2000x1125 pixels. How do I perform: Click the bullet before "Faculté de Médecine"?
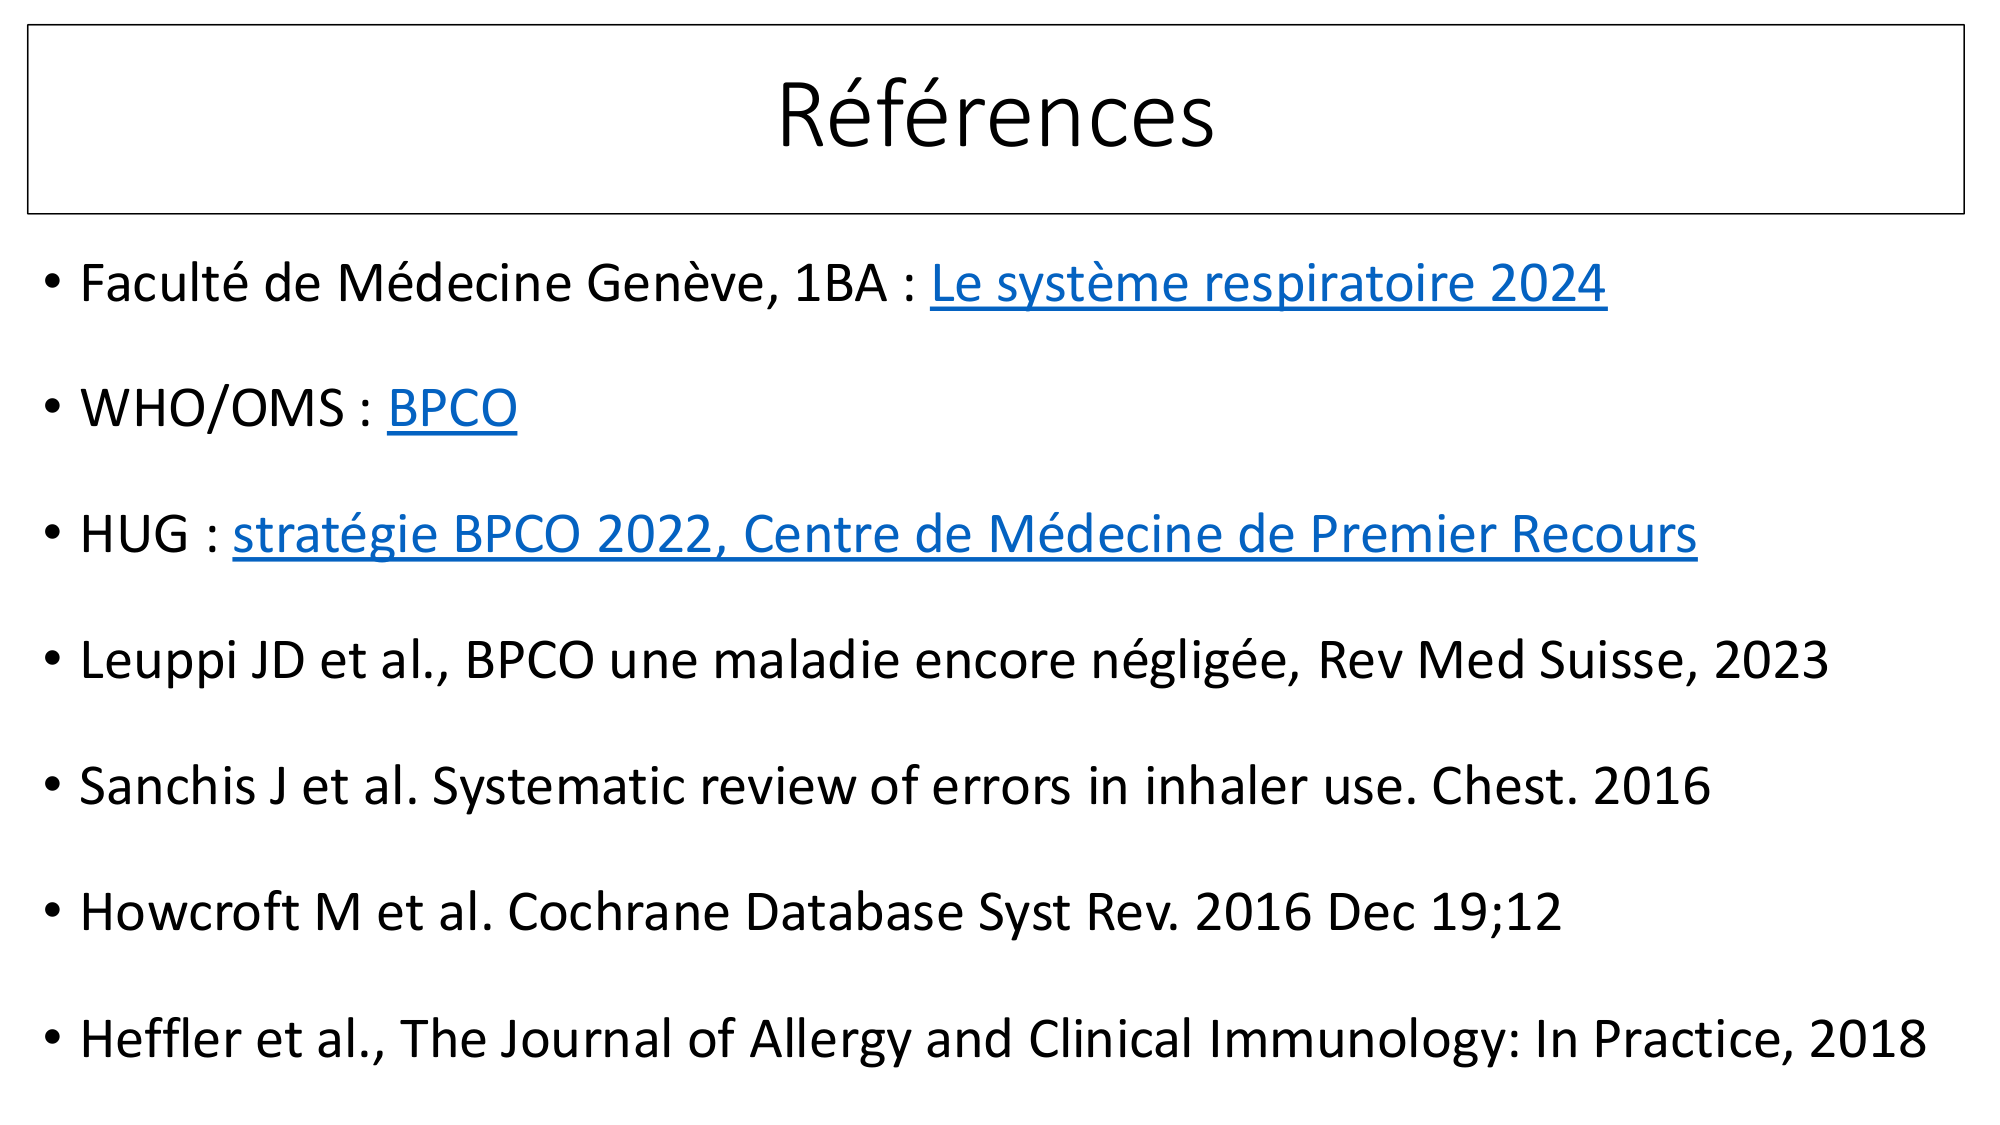point(53,282)
